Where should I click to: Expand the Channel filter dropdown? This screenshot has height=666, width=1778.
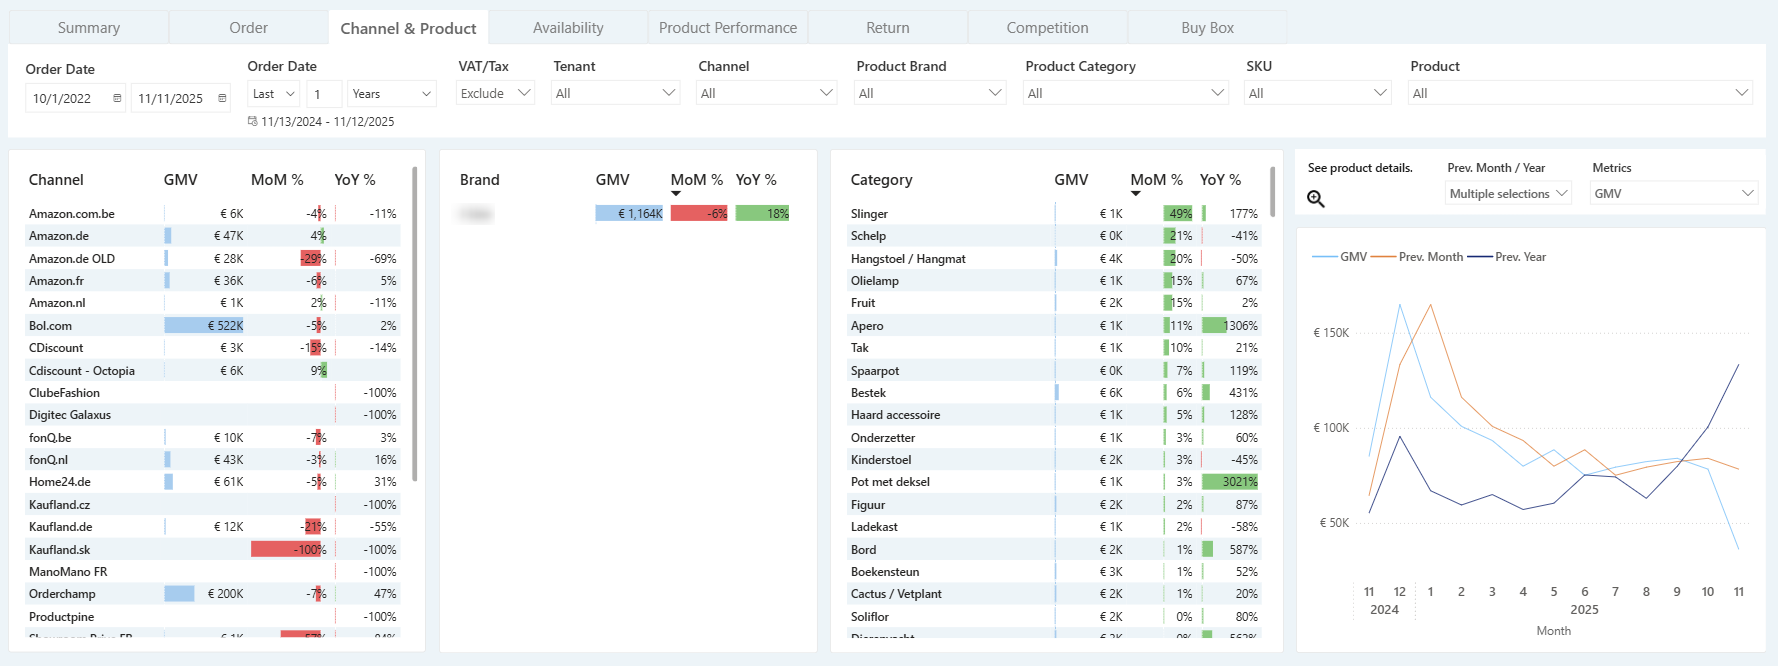767,93
